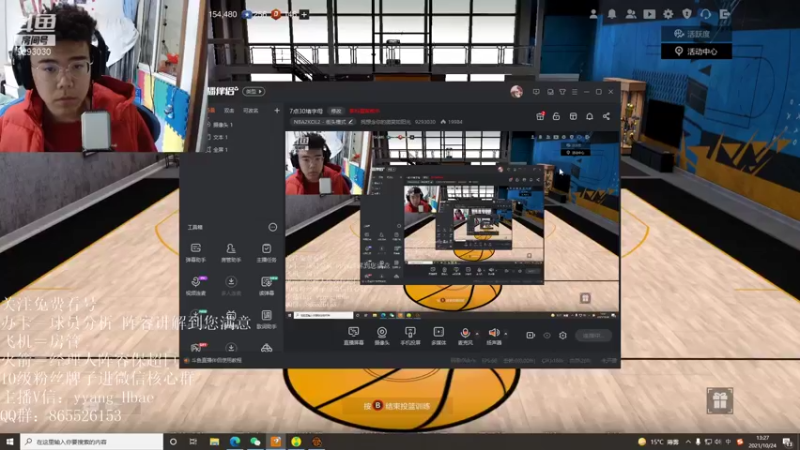Open File Explorer from the taskbar

[214, 441]
